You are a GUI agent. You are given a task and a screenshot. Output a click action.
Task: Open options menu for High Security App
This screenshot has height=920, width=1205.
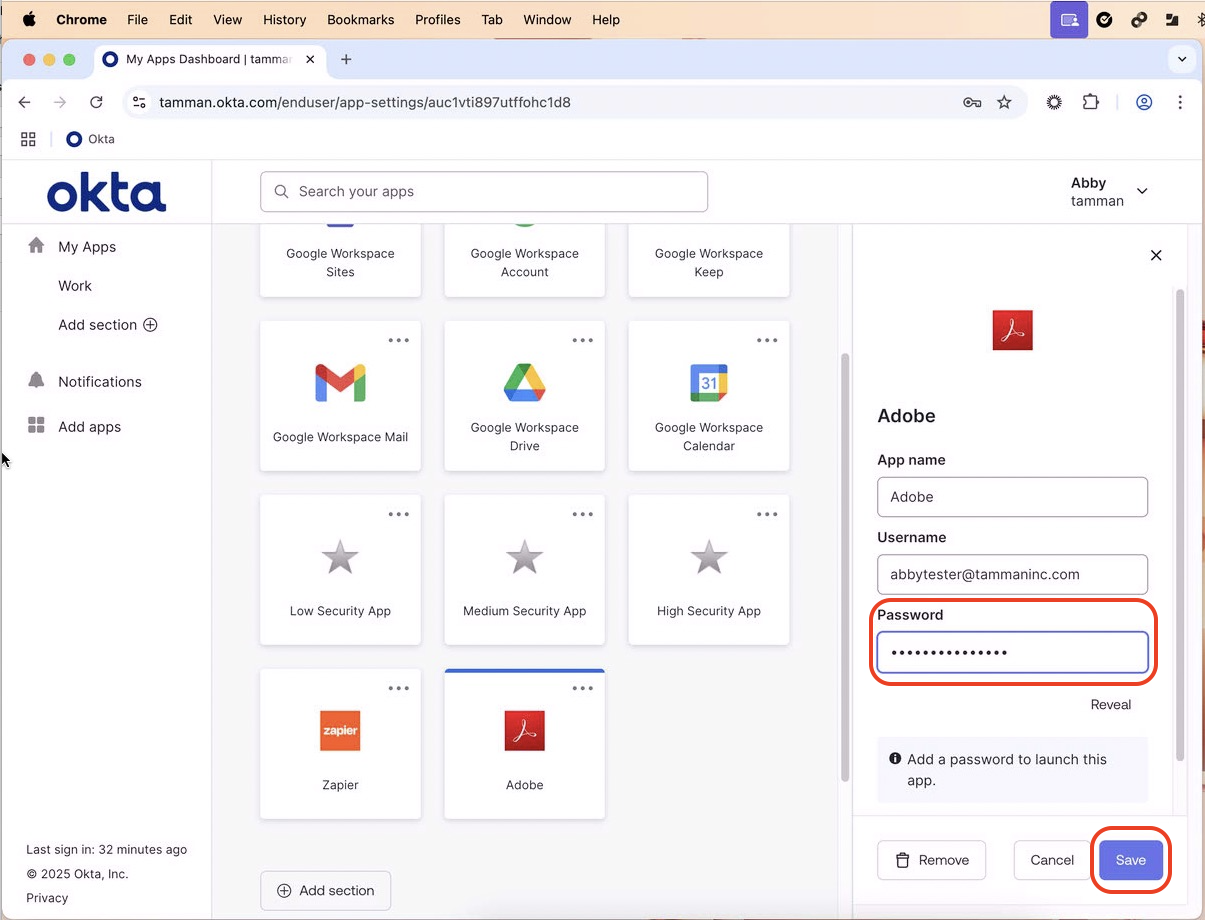pyautogui.click(x=767, y=514)
